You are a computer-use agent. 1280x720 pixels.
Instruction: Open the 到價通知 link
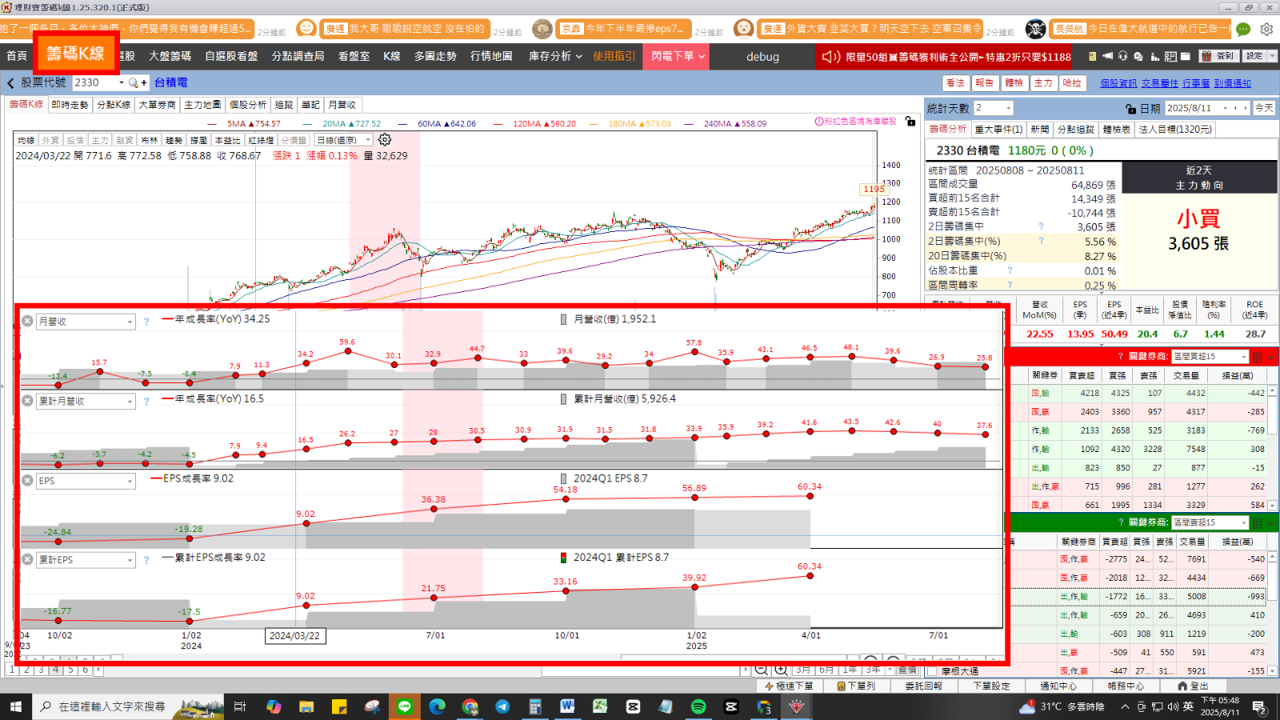1232,83
